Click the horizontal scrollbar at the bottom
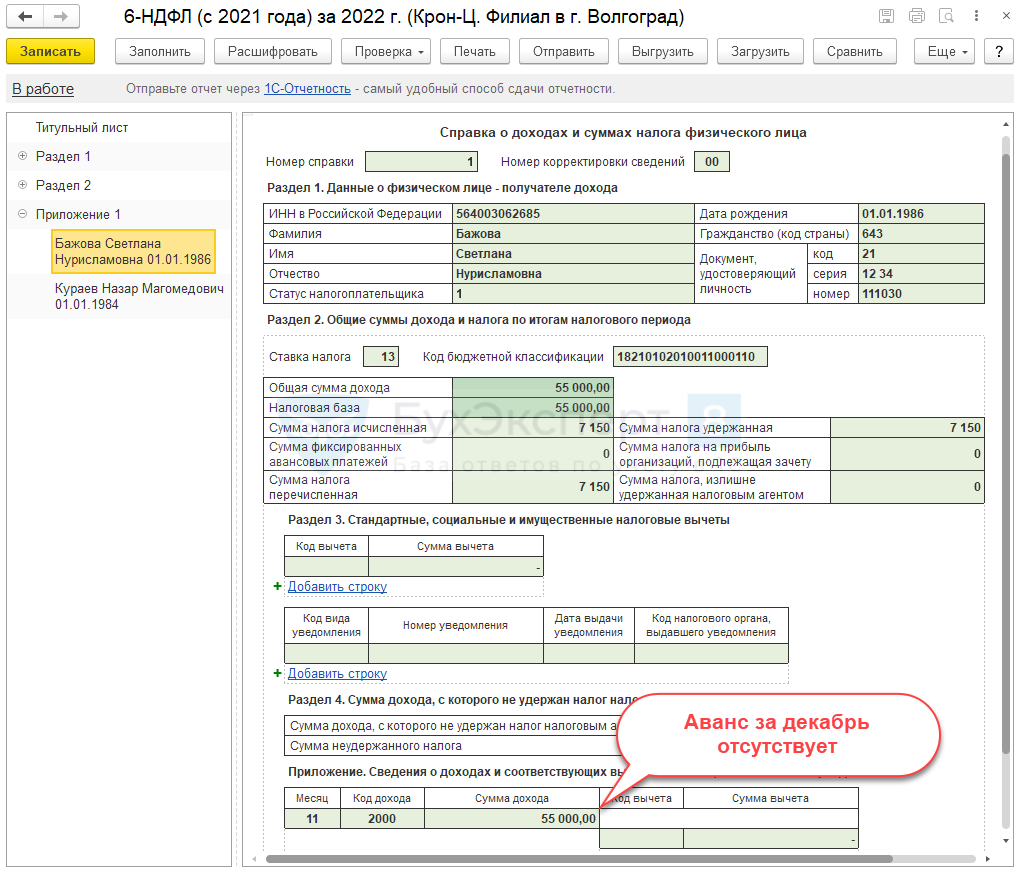 click(578, 859)
